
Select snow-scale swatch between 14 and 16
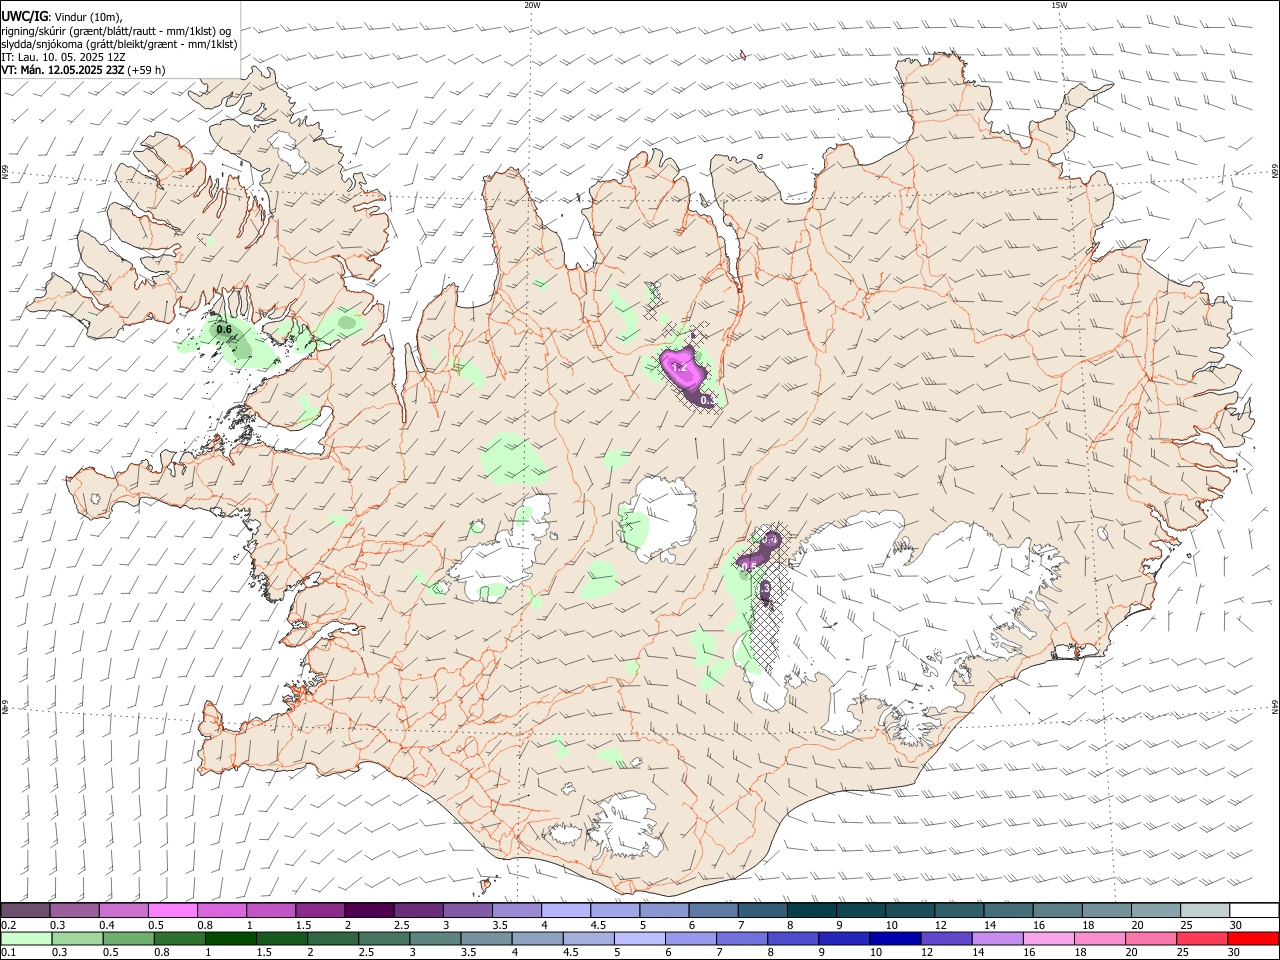click(x=1009, y=911)
